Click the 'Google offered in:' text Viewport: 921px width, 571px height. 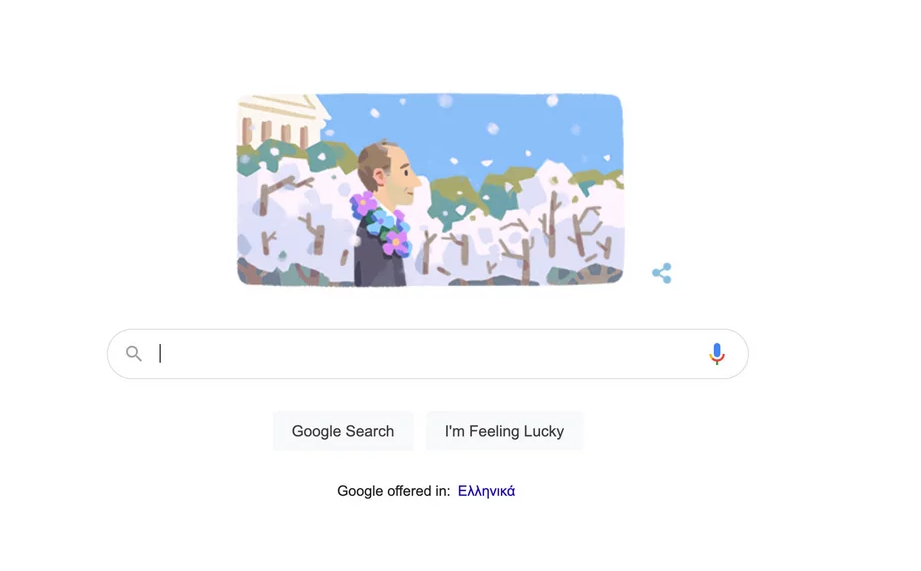(x=394, y=491)
